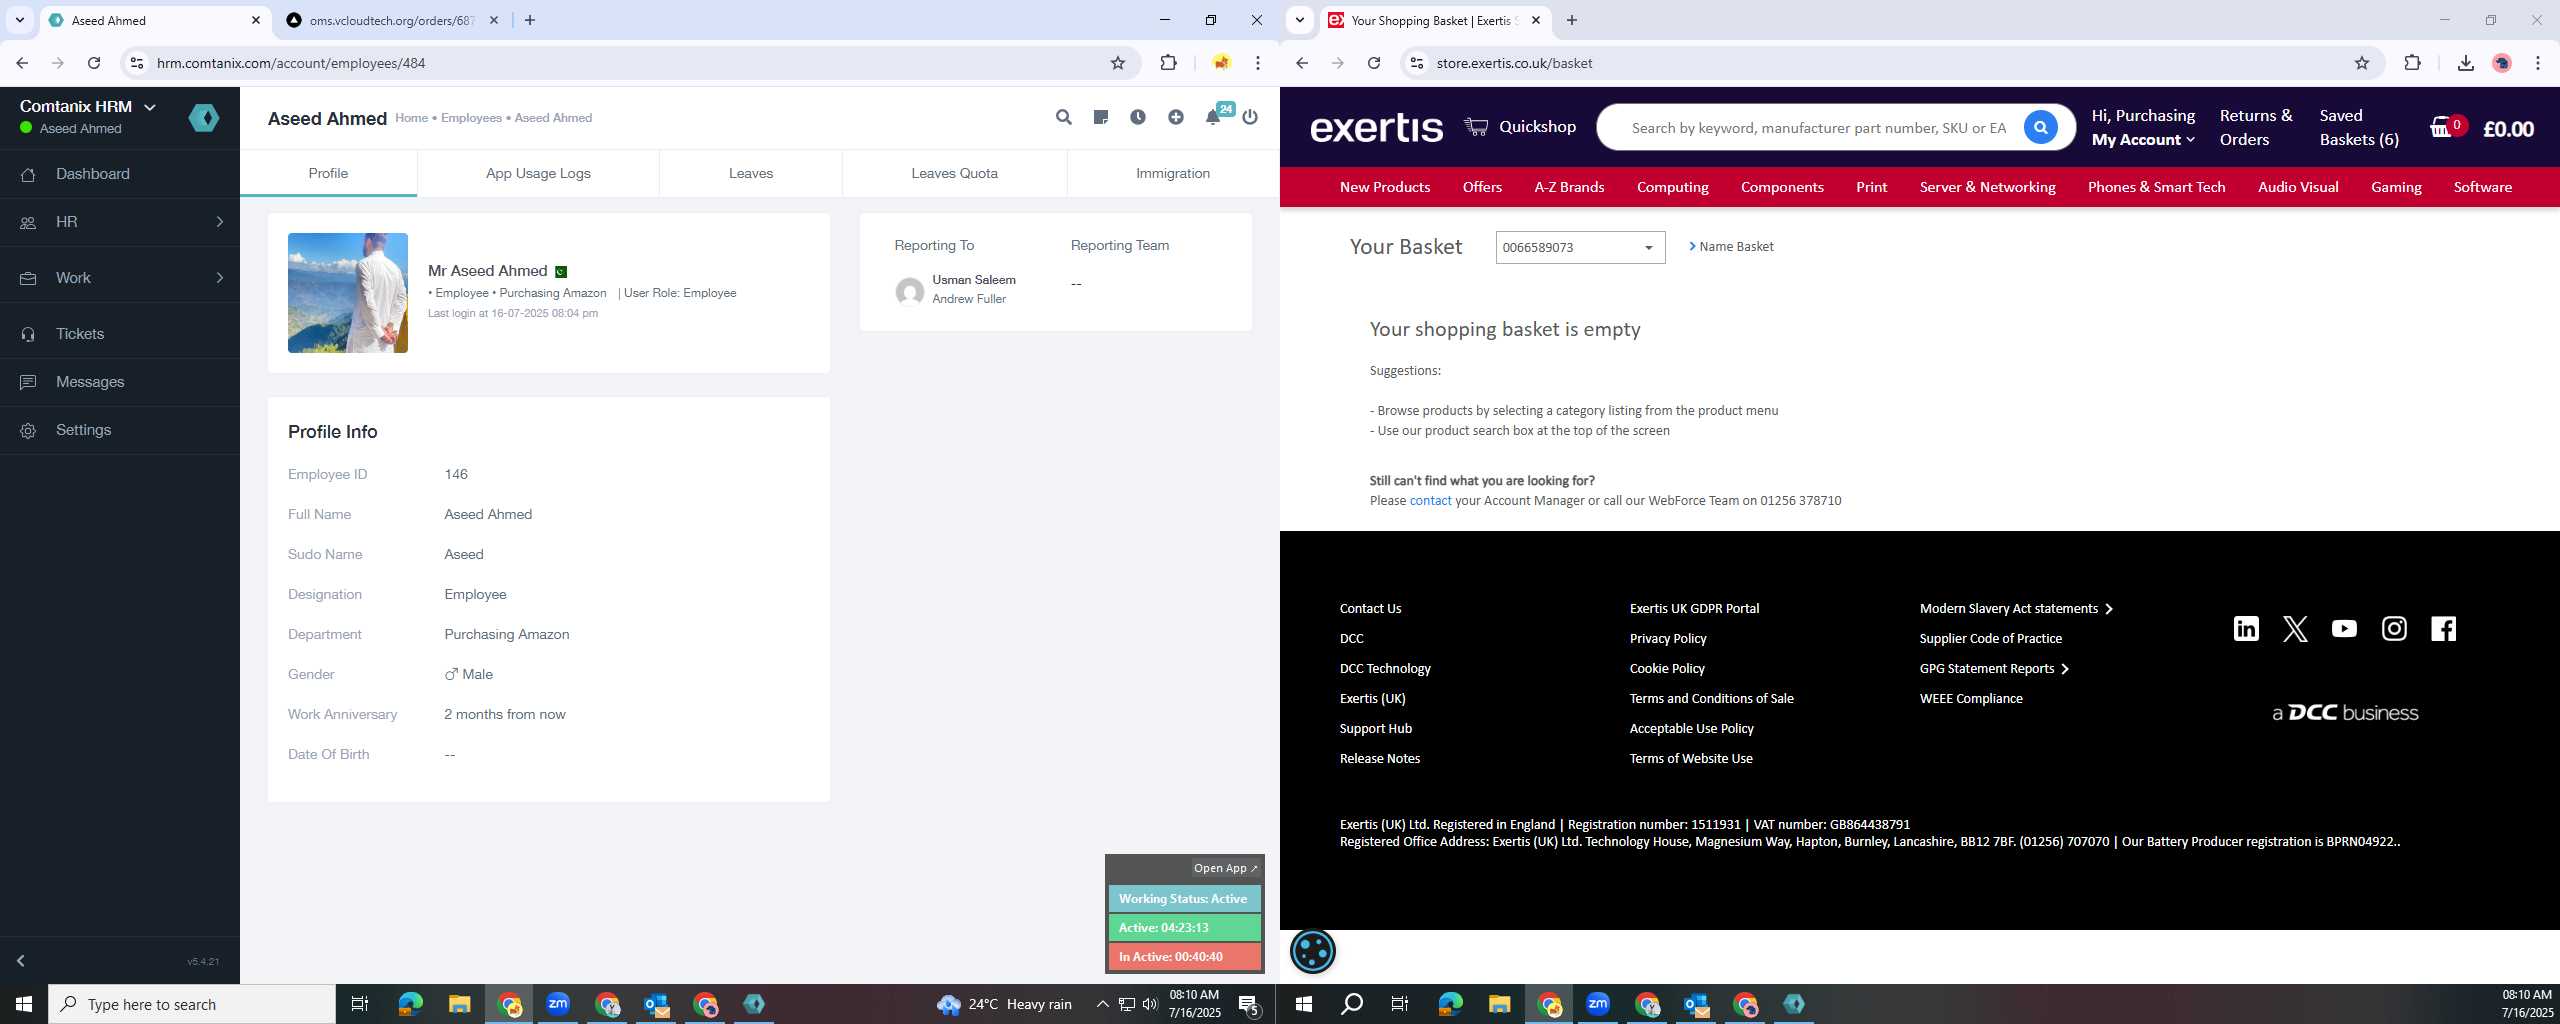Switch to the Leaves Quota tab
This screenshot has height=1024, width=2560.
(954, 173)
